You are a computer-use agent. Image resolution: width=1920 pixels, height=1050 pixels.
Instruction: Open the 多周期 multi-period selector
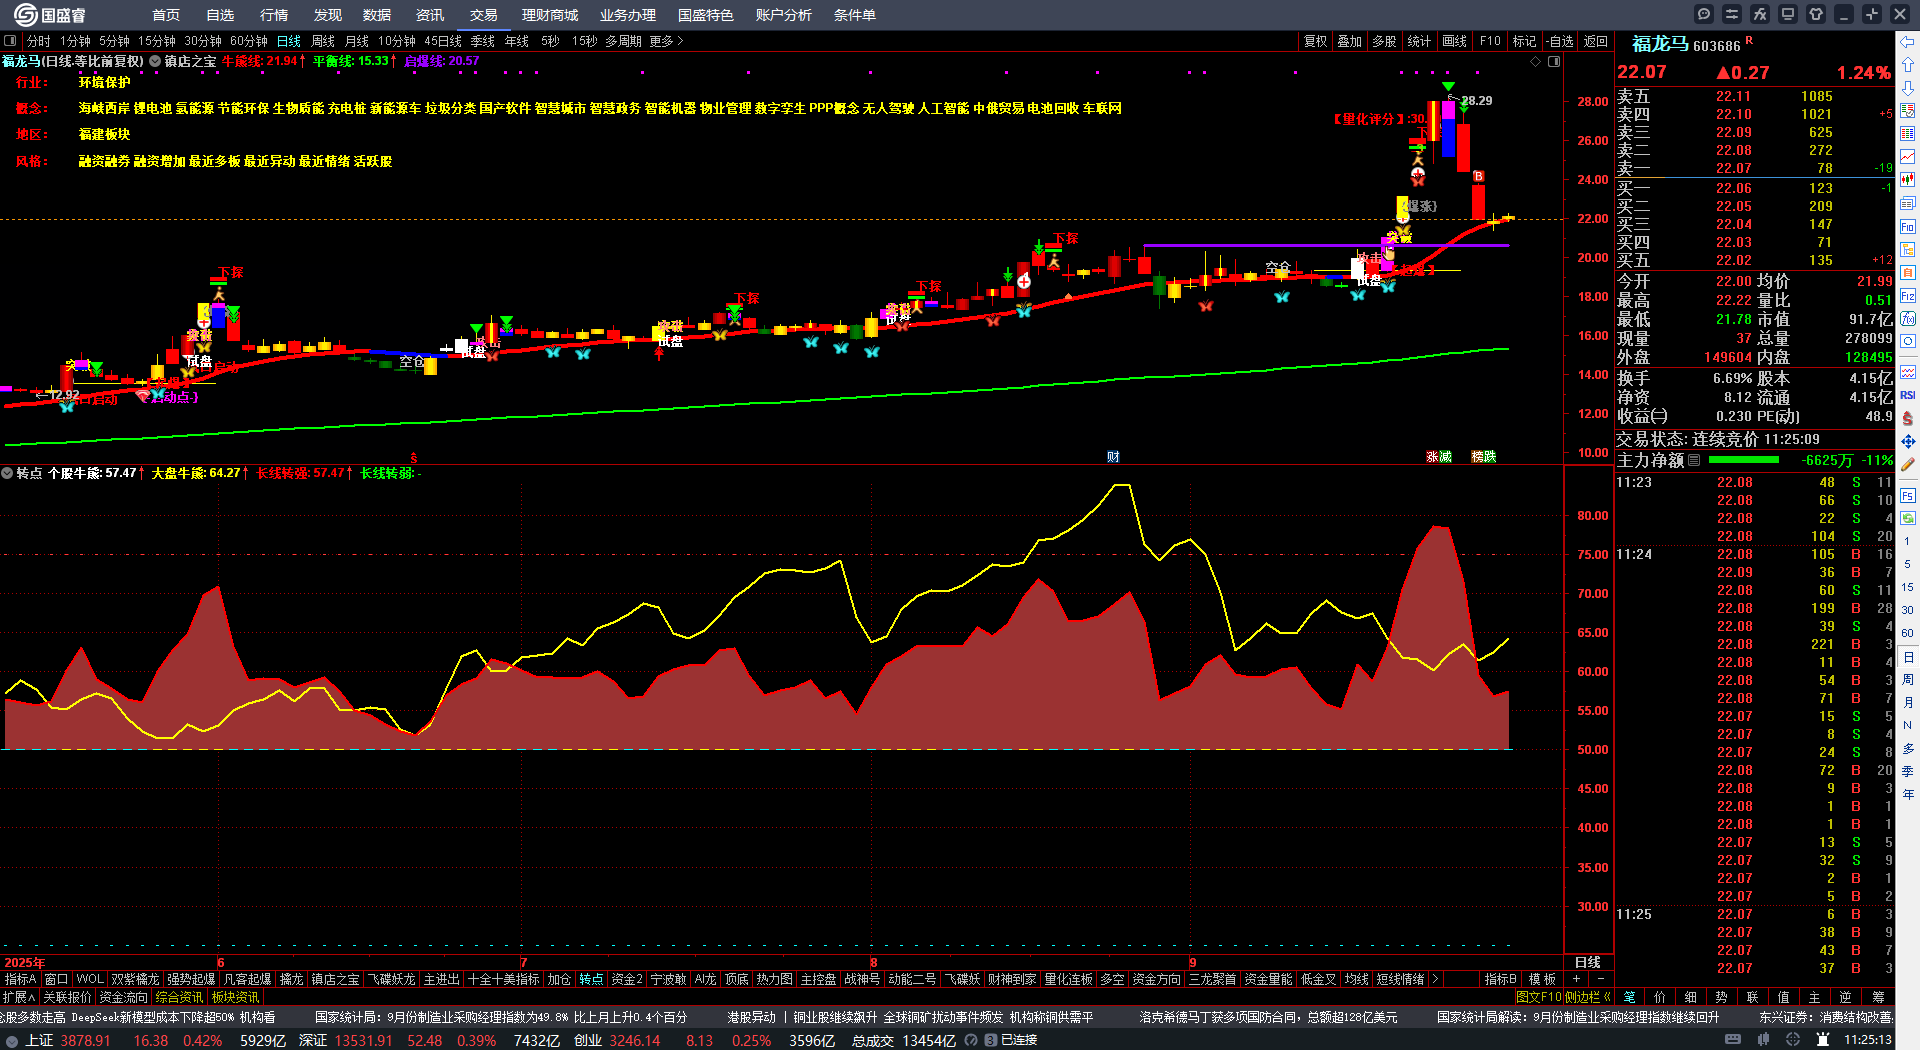(x=623, y=41)
